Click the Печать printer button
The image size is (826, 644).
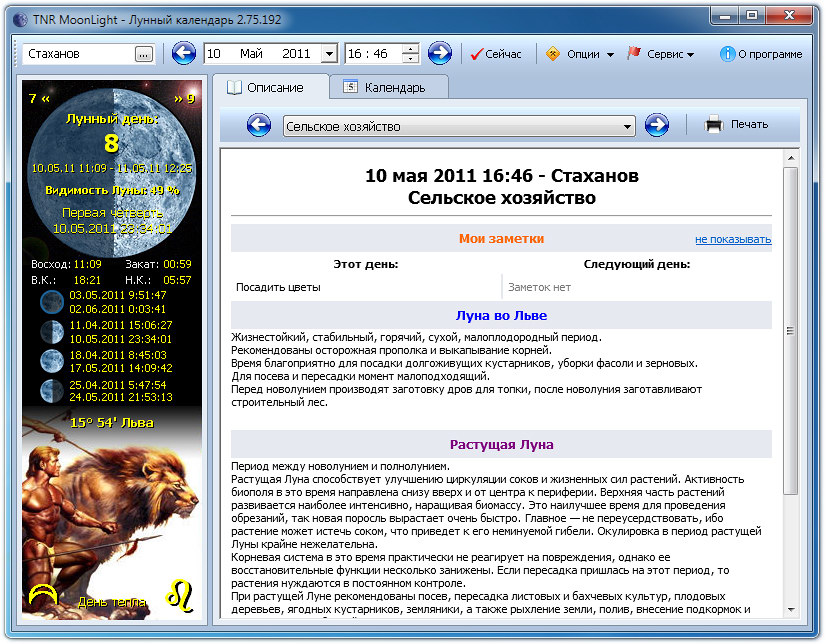[736, 125]
